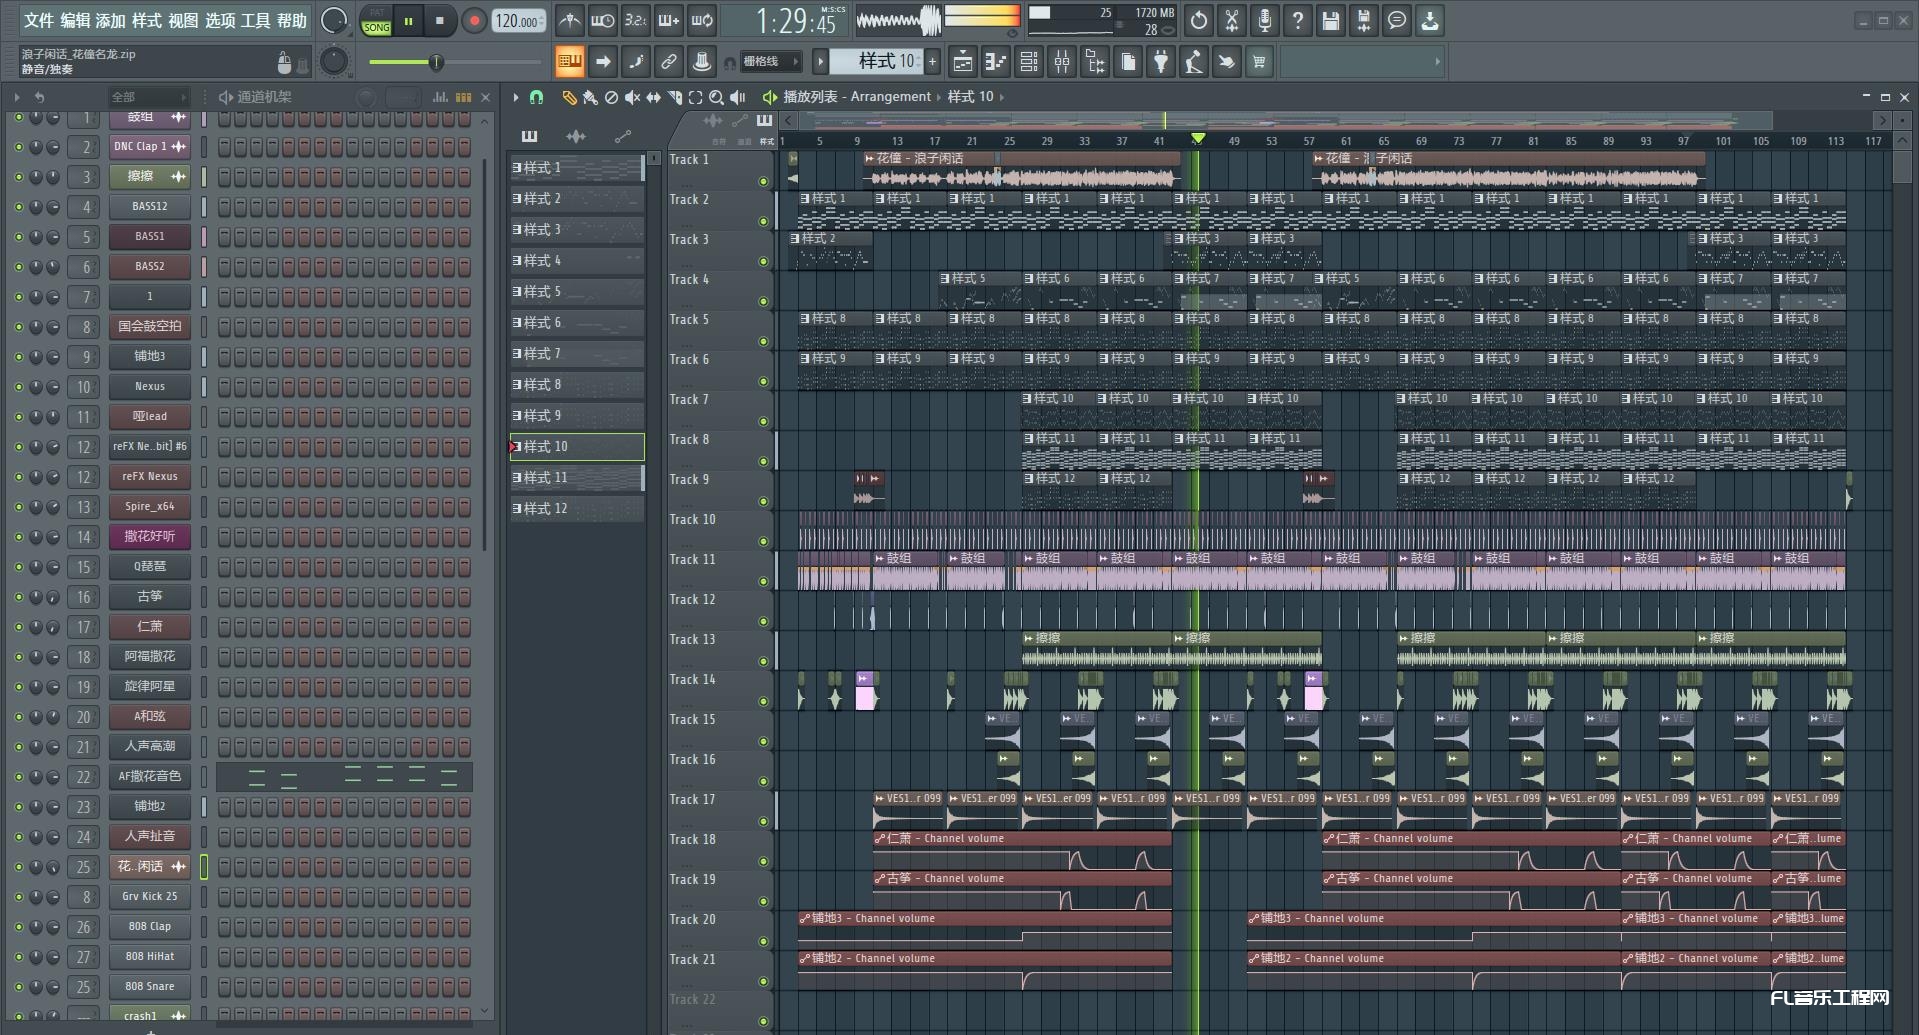
Task: Click the stop button
Action: [x=439, y=20]
